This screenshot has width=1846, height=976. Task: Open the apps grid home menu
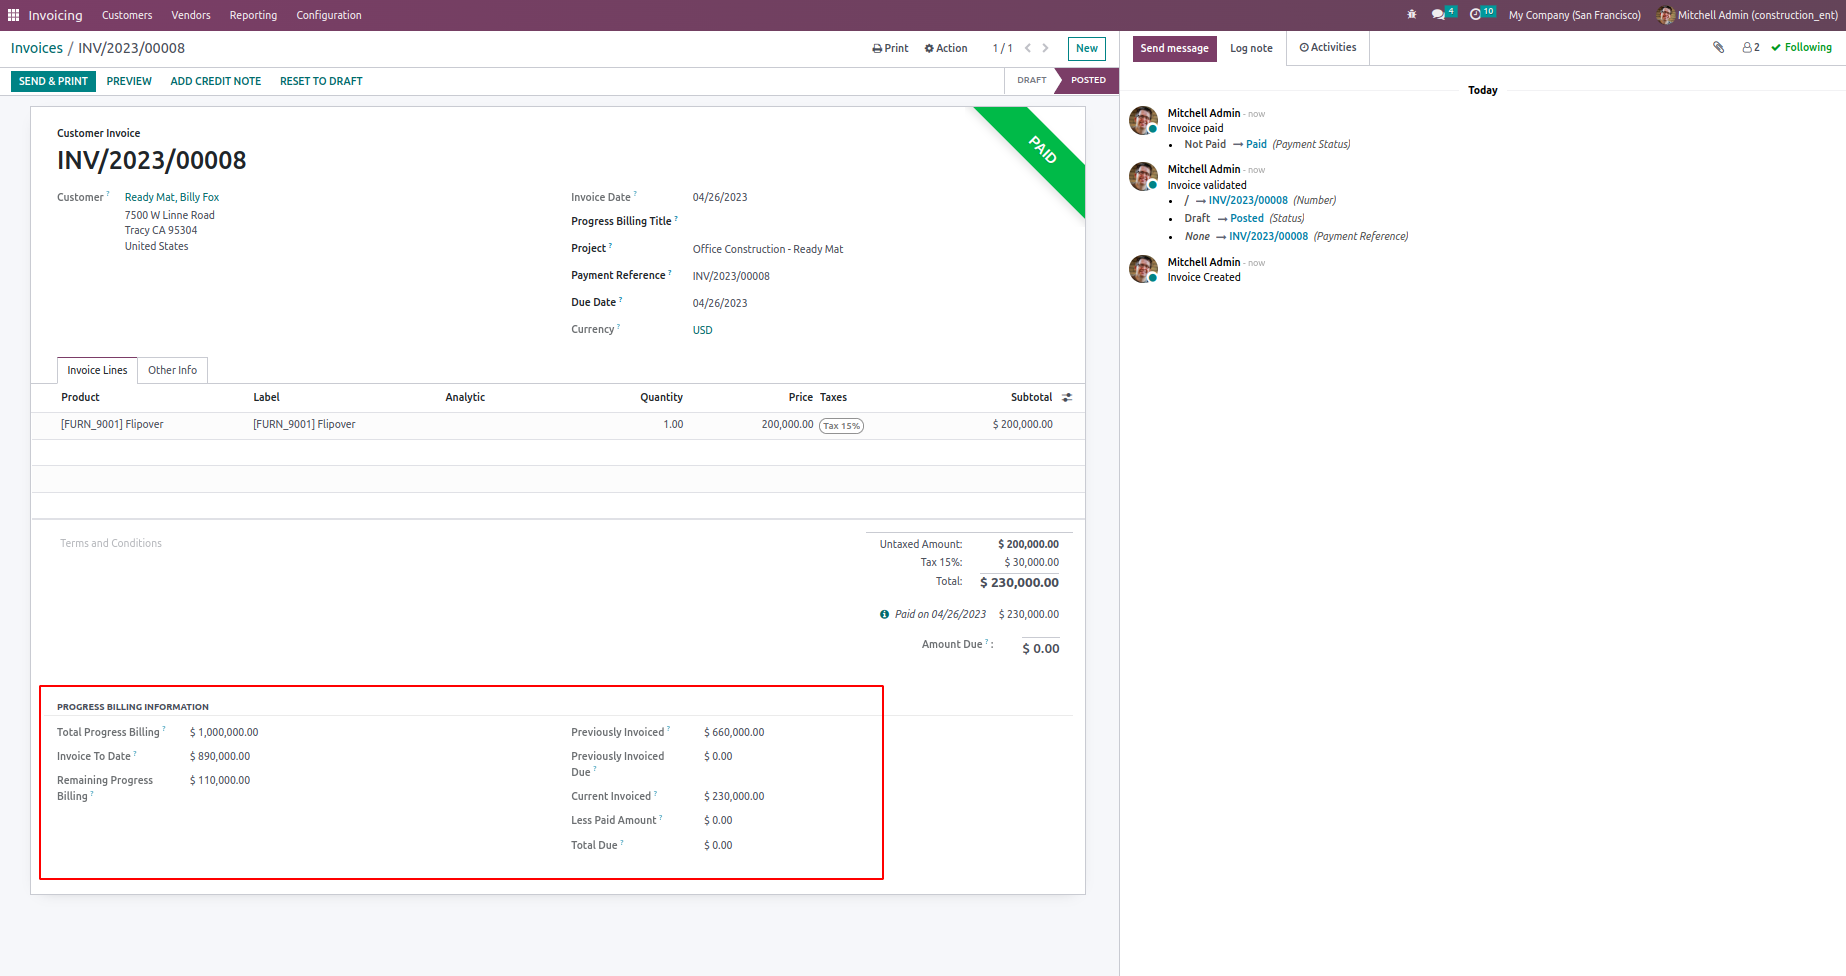[13, 15]
